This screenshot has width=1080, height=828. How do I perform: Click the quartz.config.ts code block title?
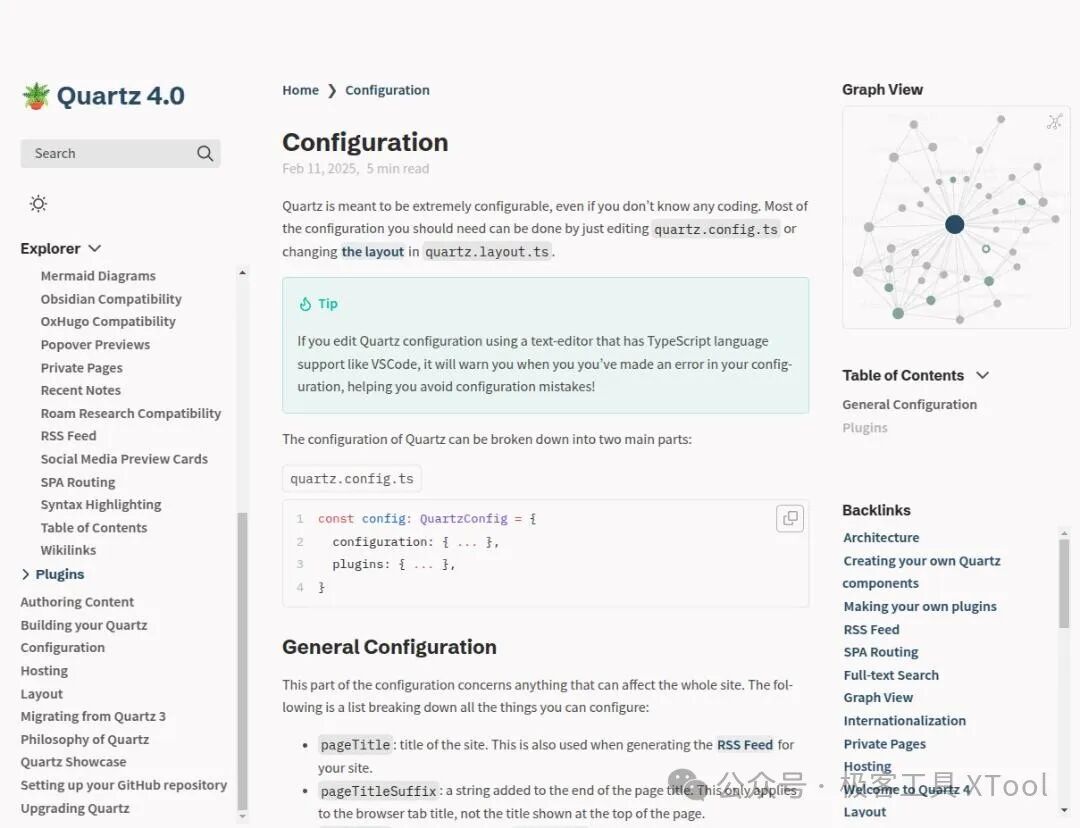(352, 479)
